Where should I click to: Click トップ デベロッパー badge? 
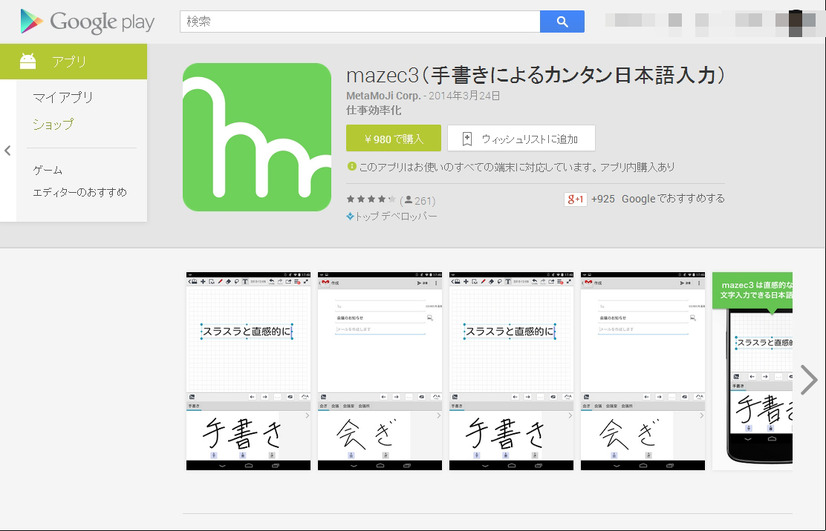[391, 217]
